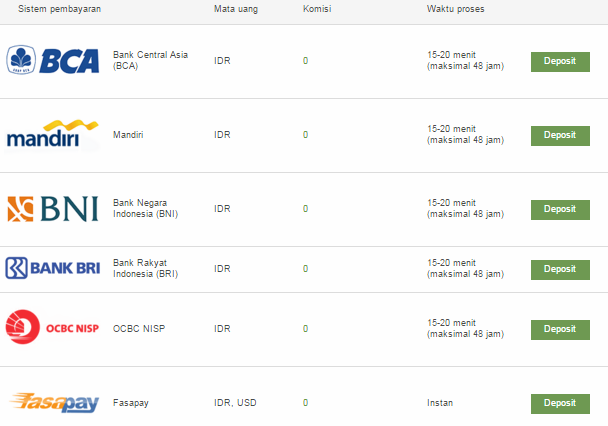Select the 'OCBC NISP' name text

139,329
